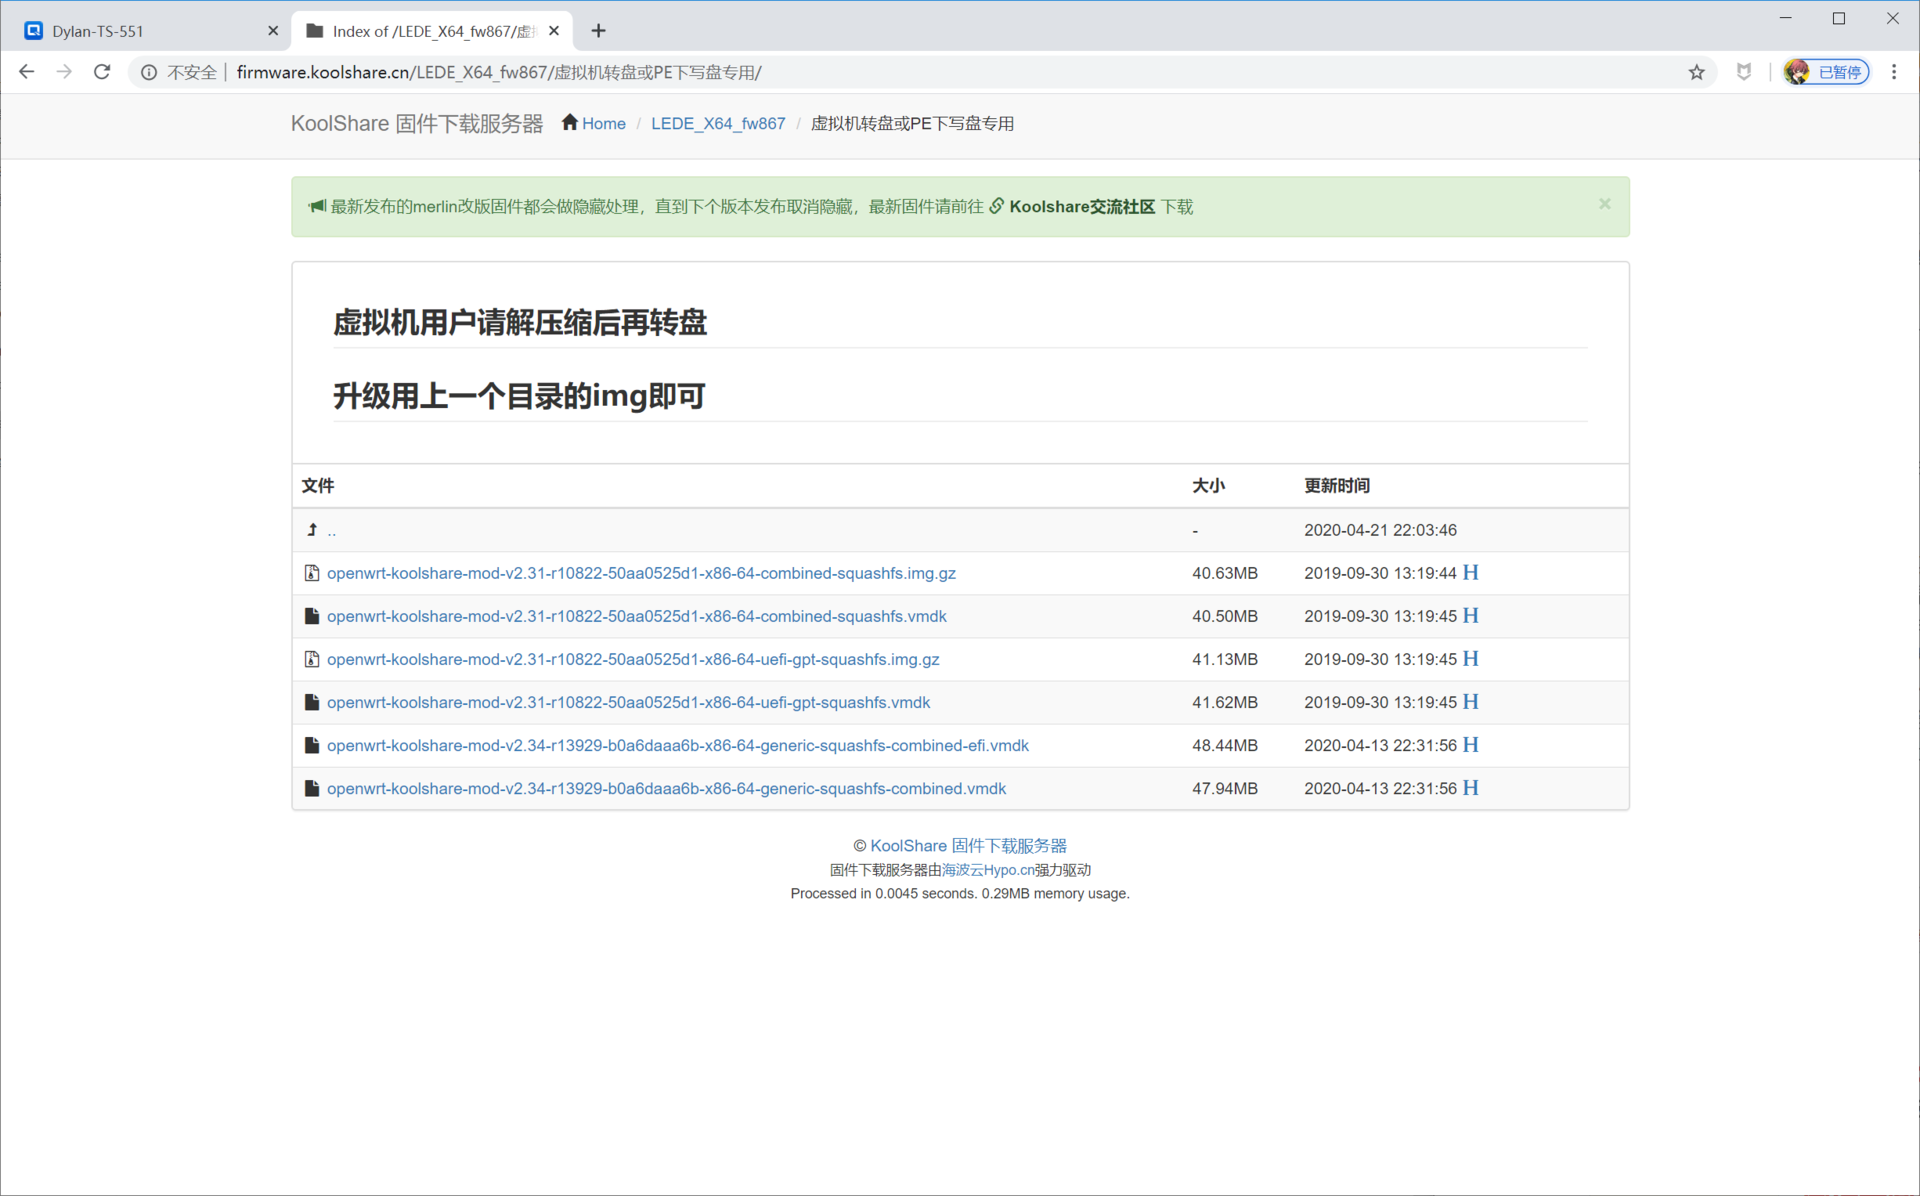Go back with the browser back arrow
Image resolution: width=1920 pixels, height=1196 pixels.
(27, 72)
